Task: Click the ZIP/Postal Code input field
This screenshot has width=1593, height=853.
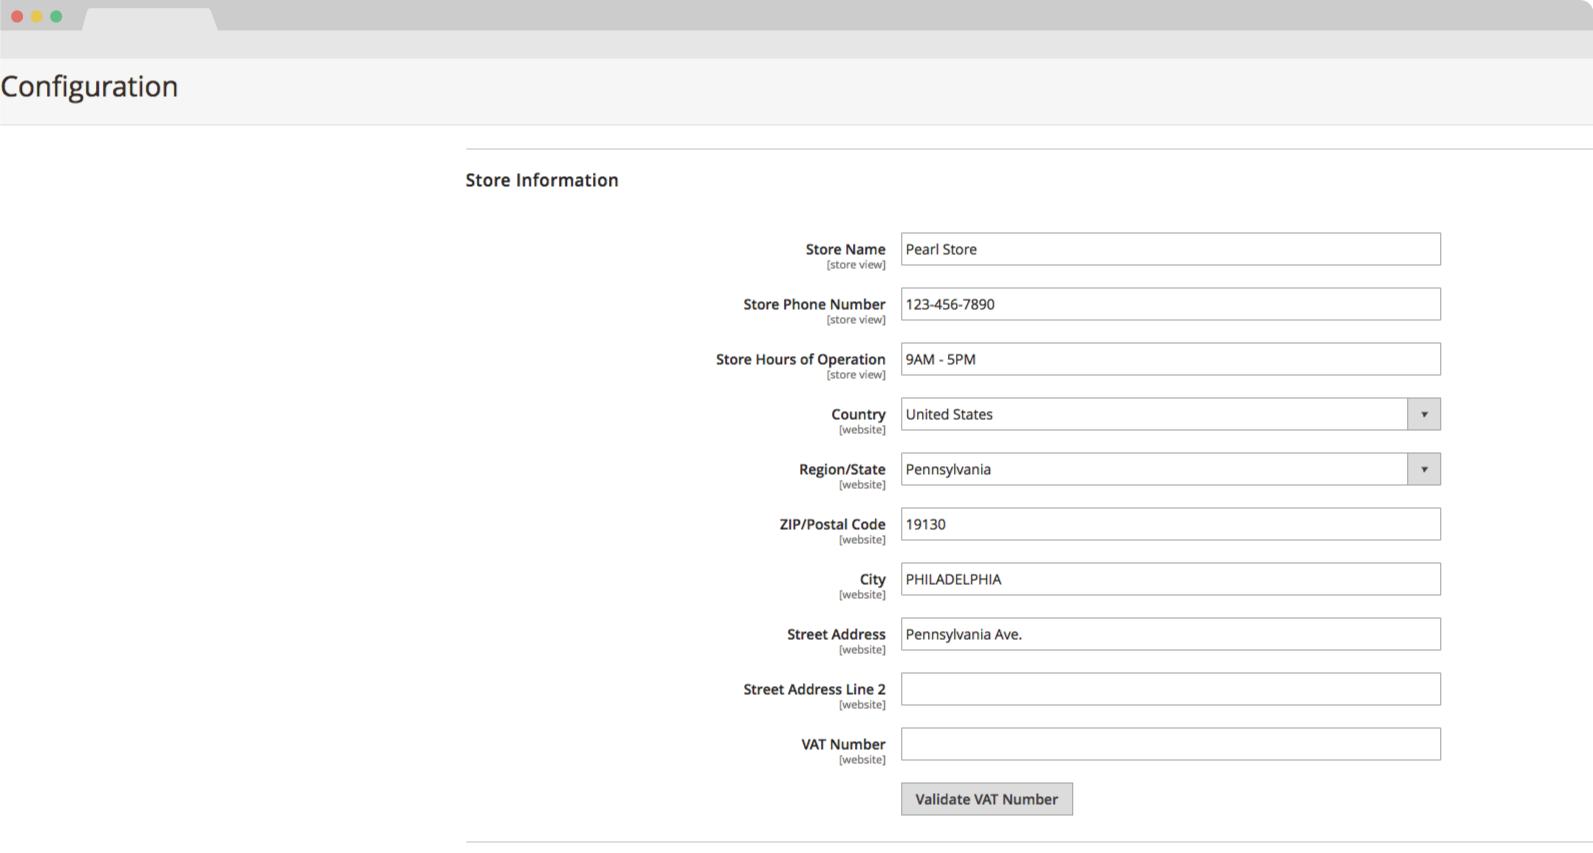Action: tap(1170, 524)
